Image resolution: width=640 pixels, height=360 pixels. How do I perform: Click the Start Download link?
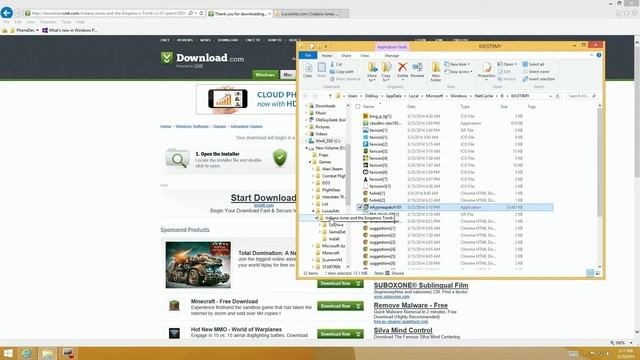pyautogui.click(x=263, y=198)
